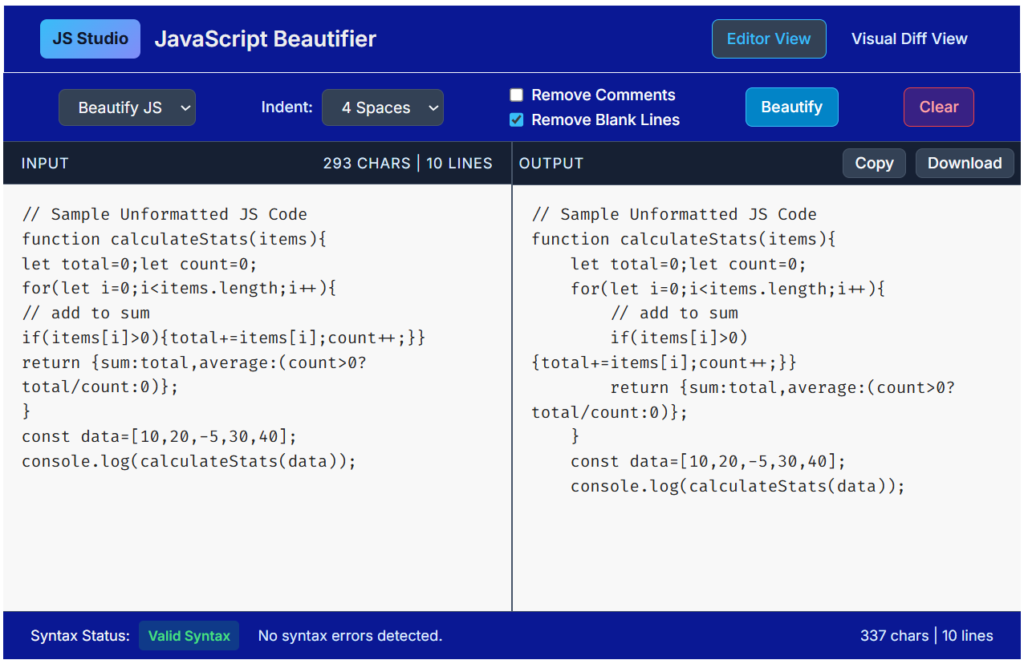The image size is (1024, 664).
Task: Uncheck the Remove Blank Lines checkbox
Action: [517, 120]
